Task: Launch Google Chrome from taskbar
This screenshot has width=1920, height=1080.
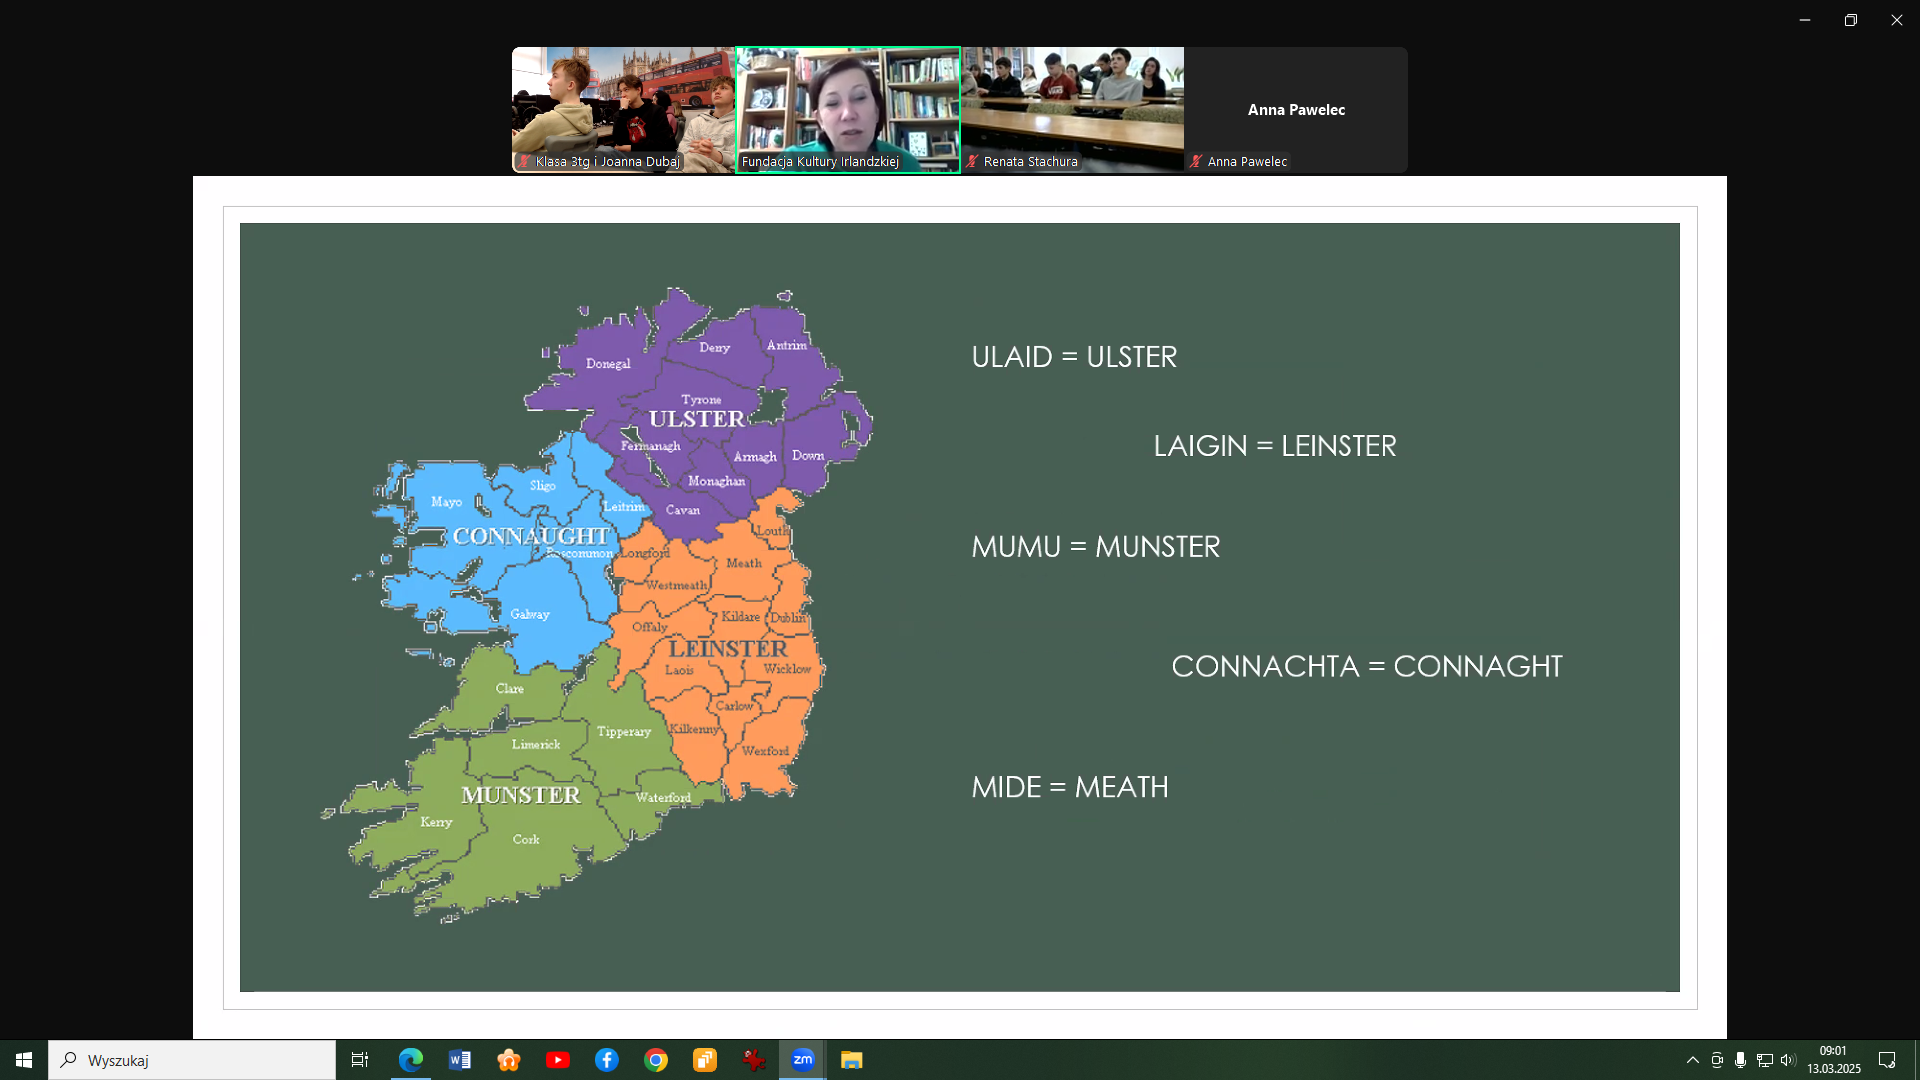Action: click(656, 1060)
